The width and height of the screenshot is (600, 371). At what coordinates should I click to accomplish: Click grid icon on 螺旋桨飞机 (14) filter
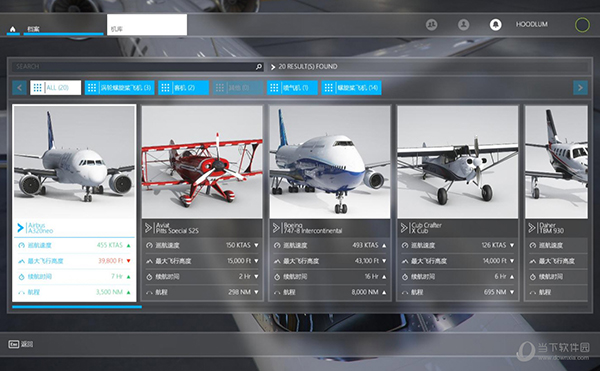(x=328, y=88)
